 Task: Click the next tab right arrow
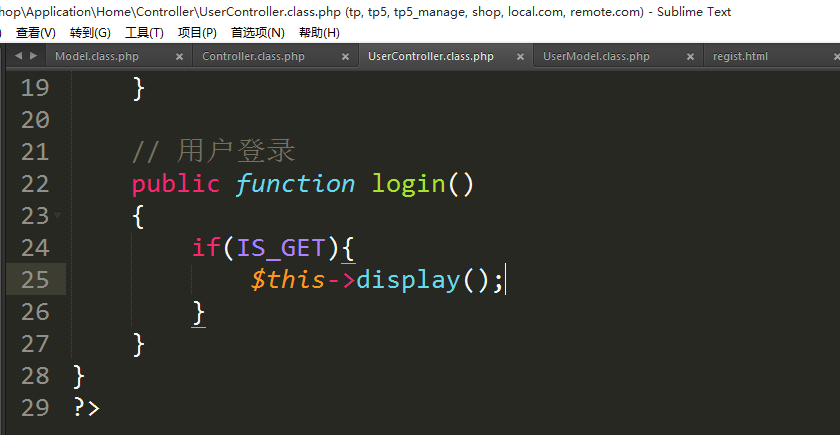coord(34,56)
